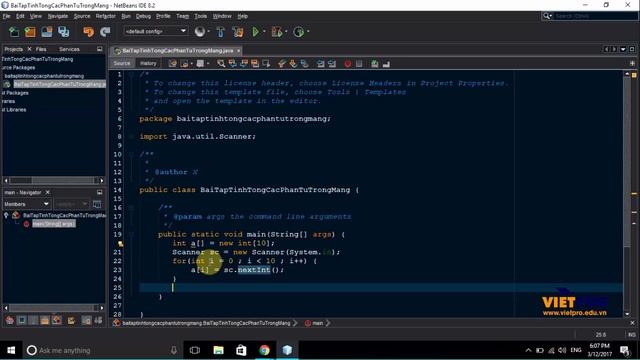Image resolution: width=640 pixels, height=360 pixels.
Task: Click the Shift Line Right icon
Action: coord(332,63)
